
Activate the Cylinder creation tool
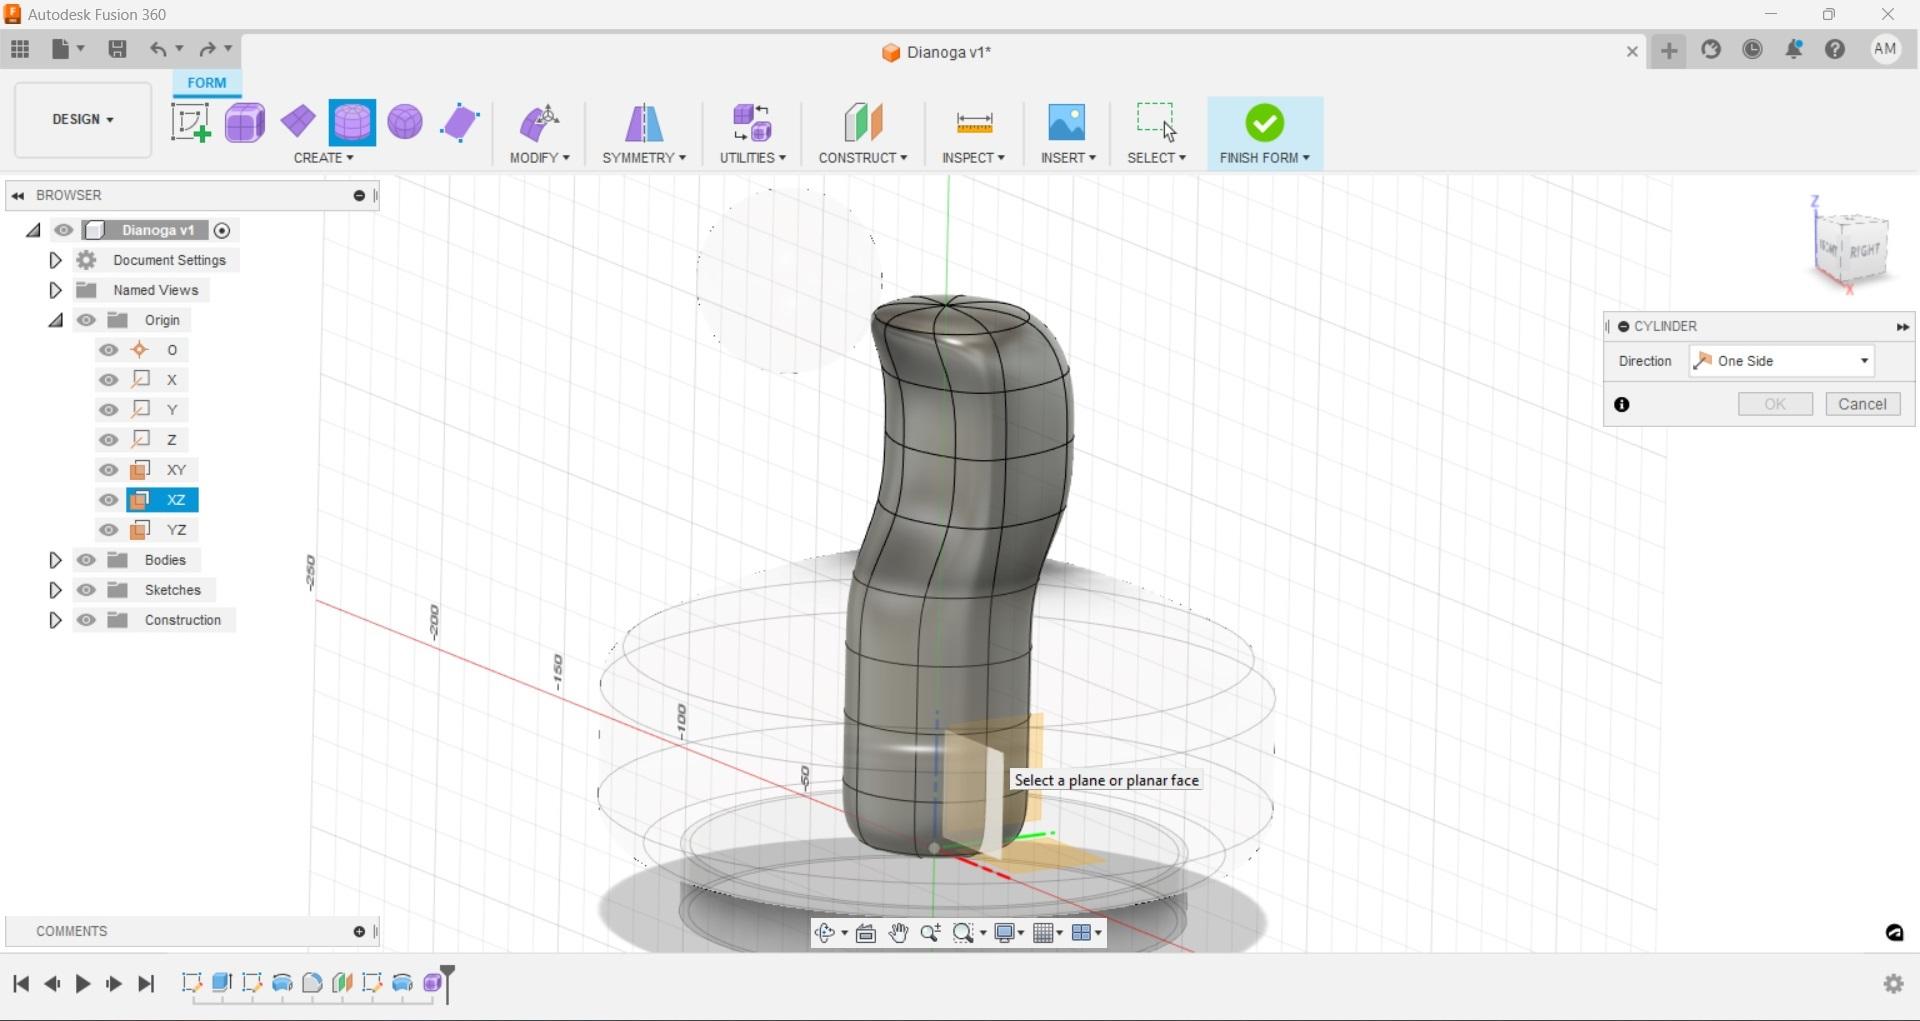click(x=352, y=122)
